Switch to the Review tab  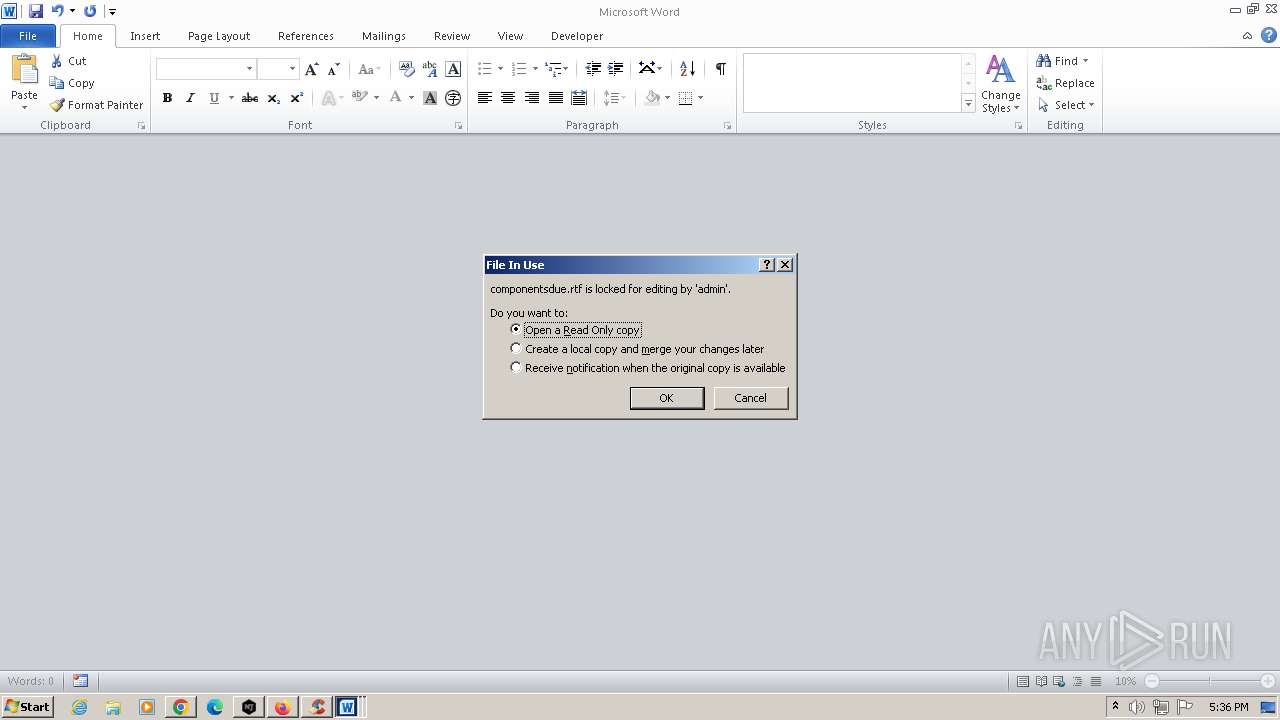[x=452, y=36]
